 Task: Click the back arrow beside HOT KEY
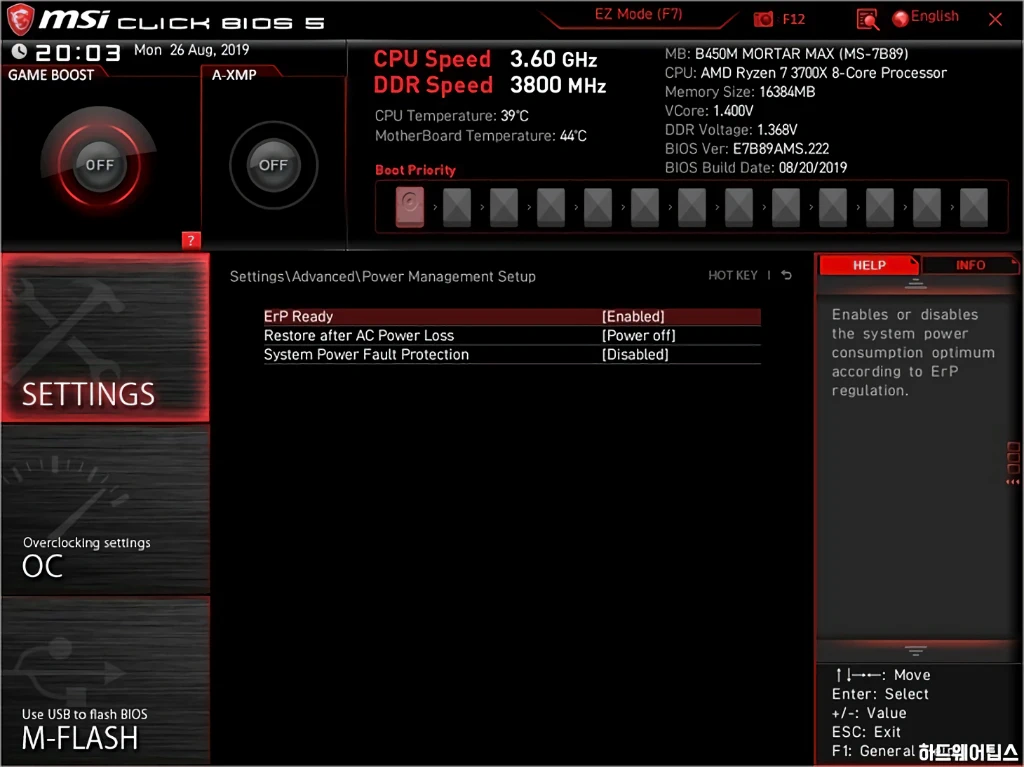click(x=786, y=275)
